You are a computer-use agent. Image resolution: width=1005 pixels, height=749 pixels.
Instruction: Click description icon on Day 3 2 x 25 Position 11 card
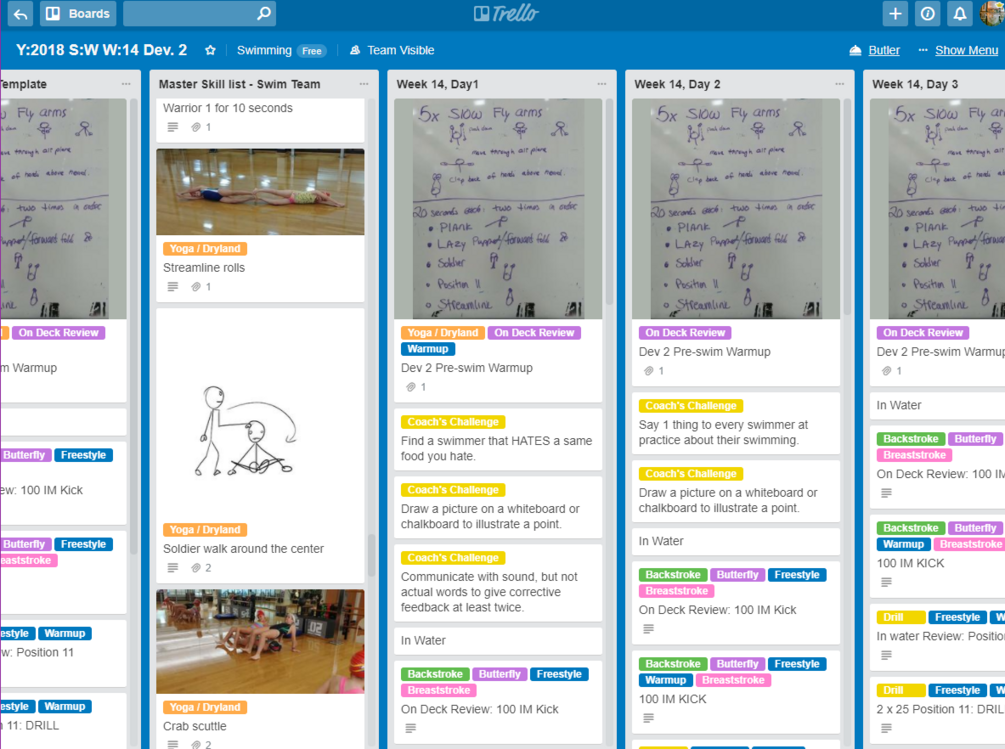886,728
